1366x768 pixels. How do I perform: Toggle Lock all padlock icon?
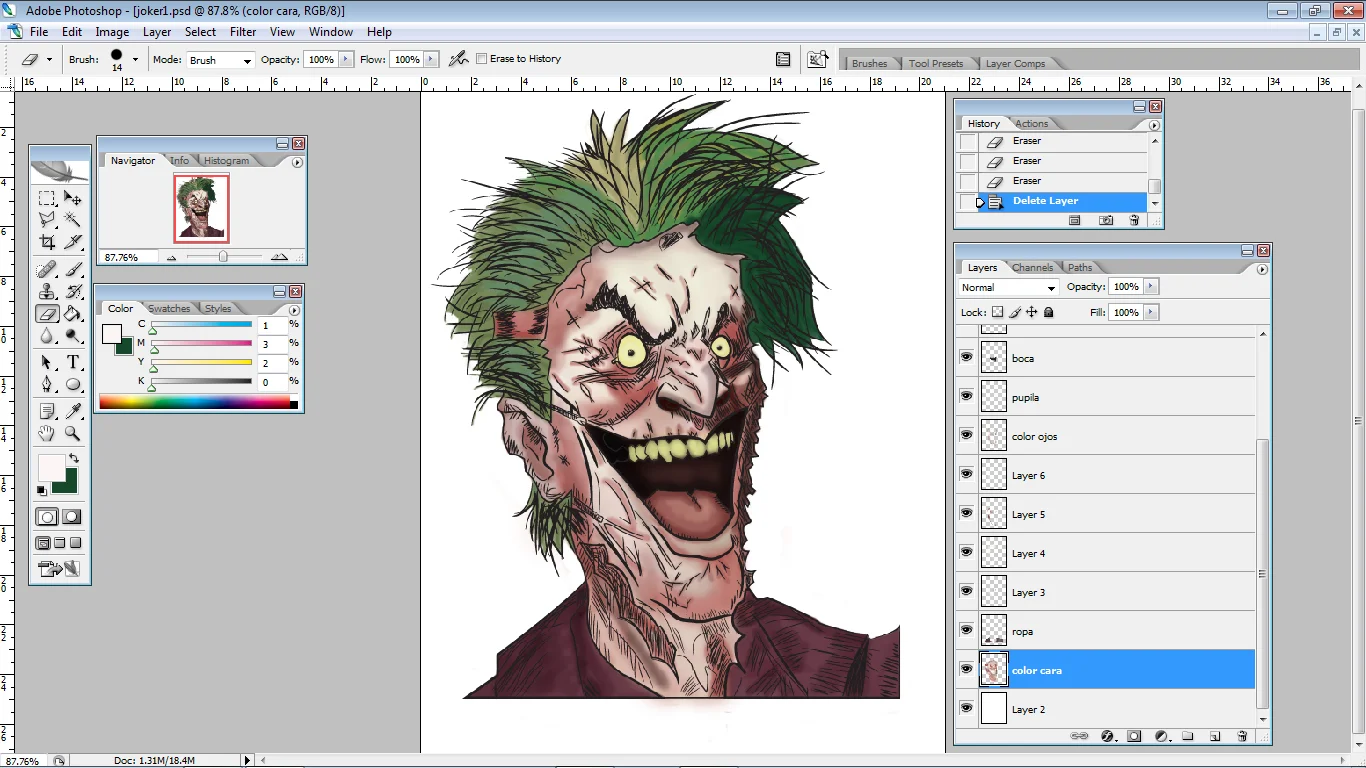point(1049,313)
